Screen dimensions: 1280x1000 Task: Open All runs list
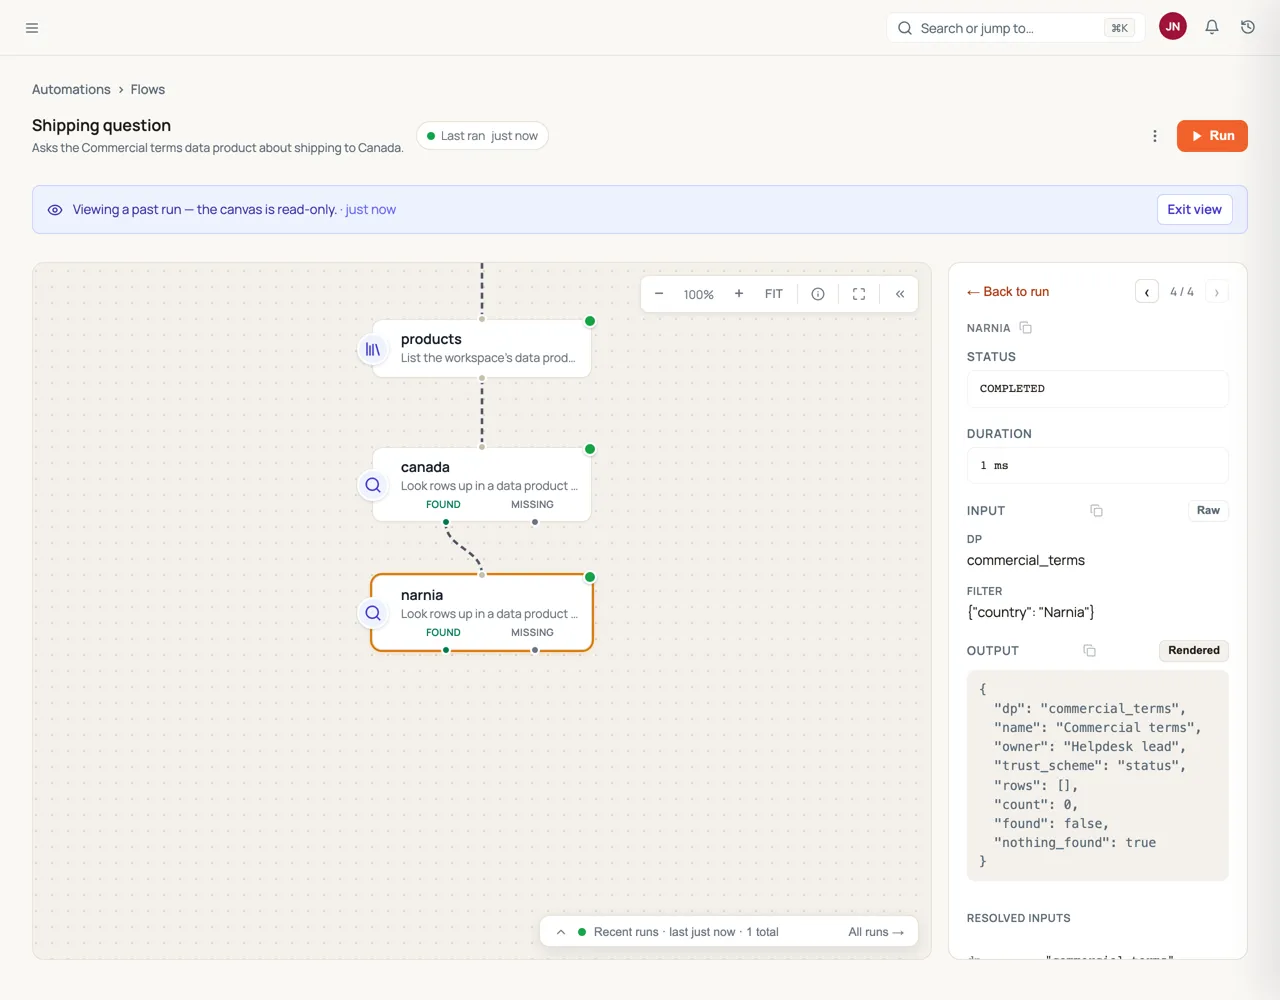(876, 932)
